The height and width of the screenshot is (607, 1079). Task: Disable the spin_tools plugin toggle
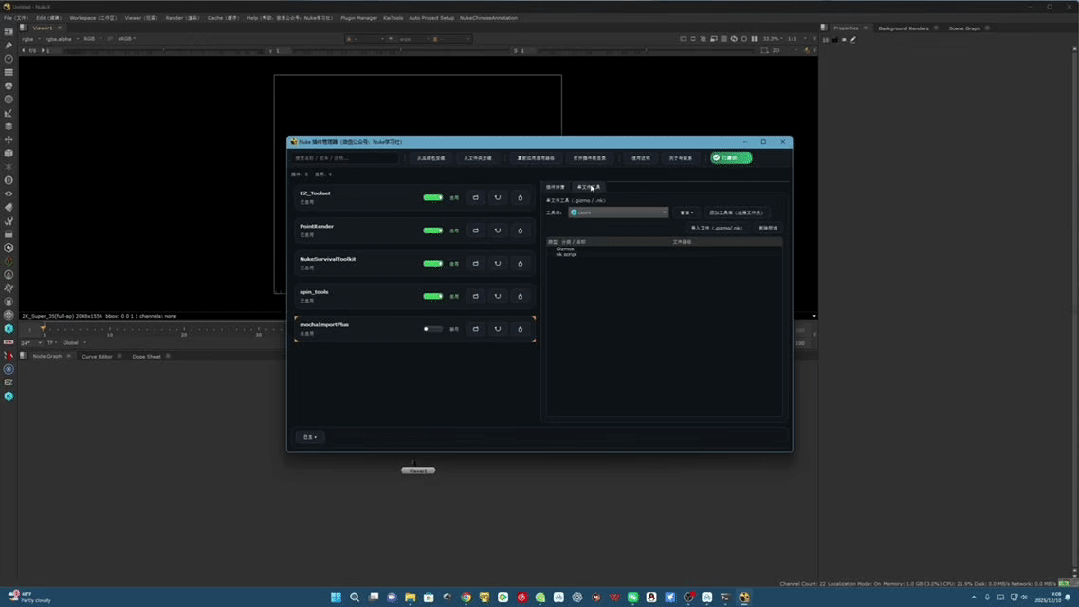(x=433, y=297)
